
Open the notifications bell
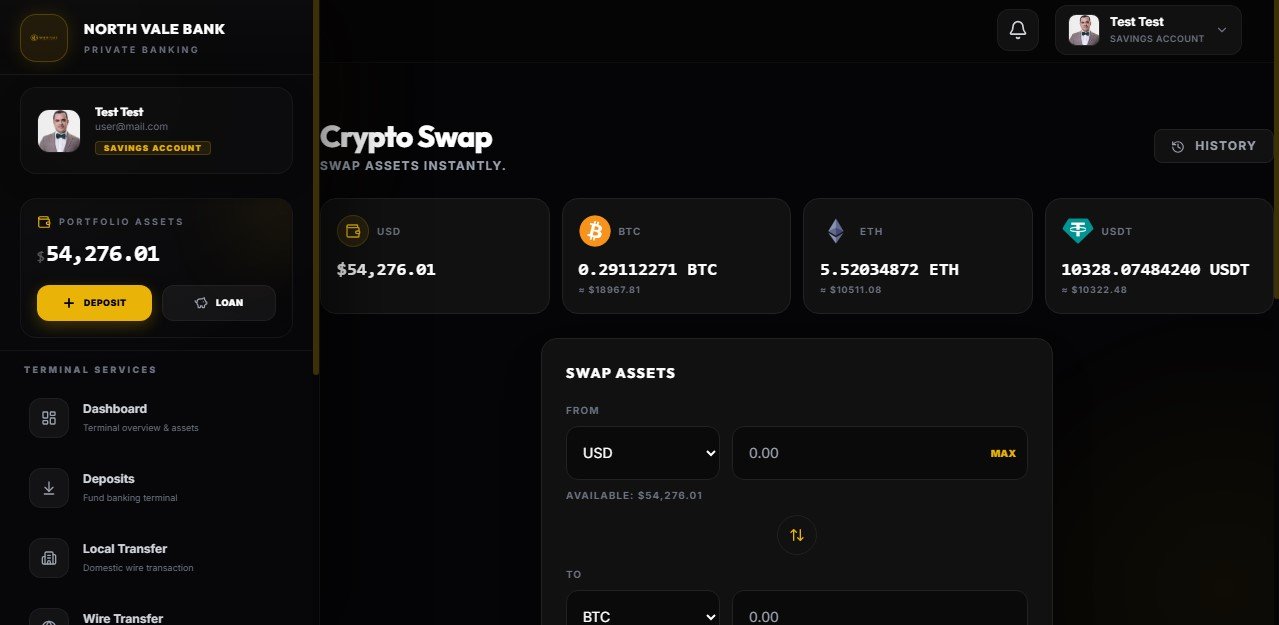click(x=1018, y=30)
